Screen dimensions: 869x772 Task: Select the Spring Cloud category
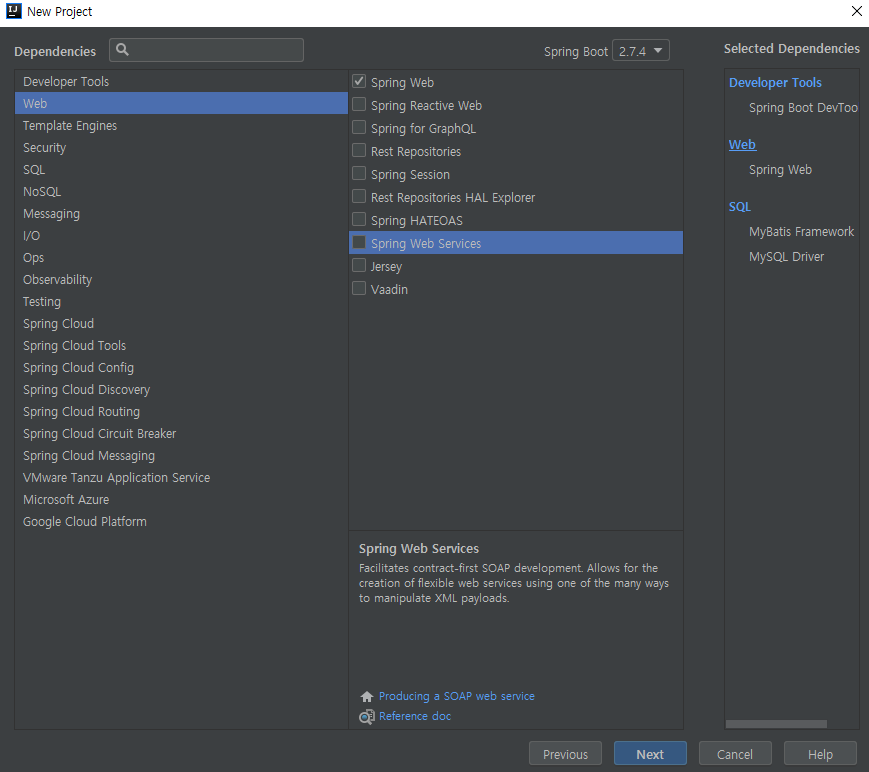pyautogui.click(x=181, y=324)
